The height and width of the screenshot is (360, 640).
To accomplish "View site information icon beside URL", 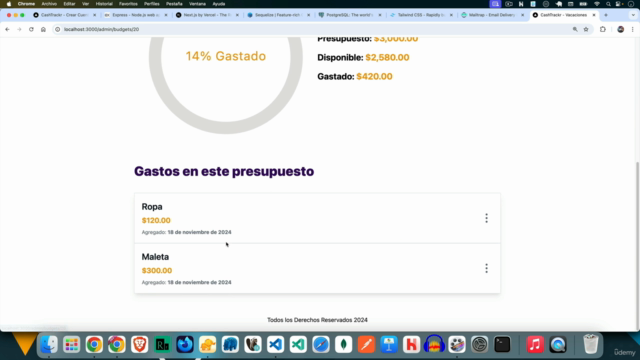I will [x=58, y=29].
